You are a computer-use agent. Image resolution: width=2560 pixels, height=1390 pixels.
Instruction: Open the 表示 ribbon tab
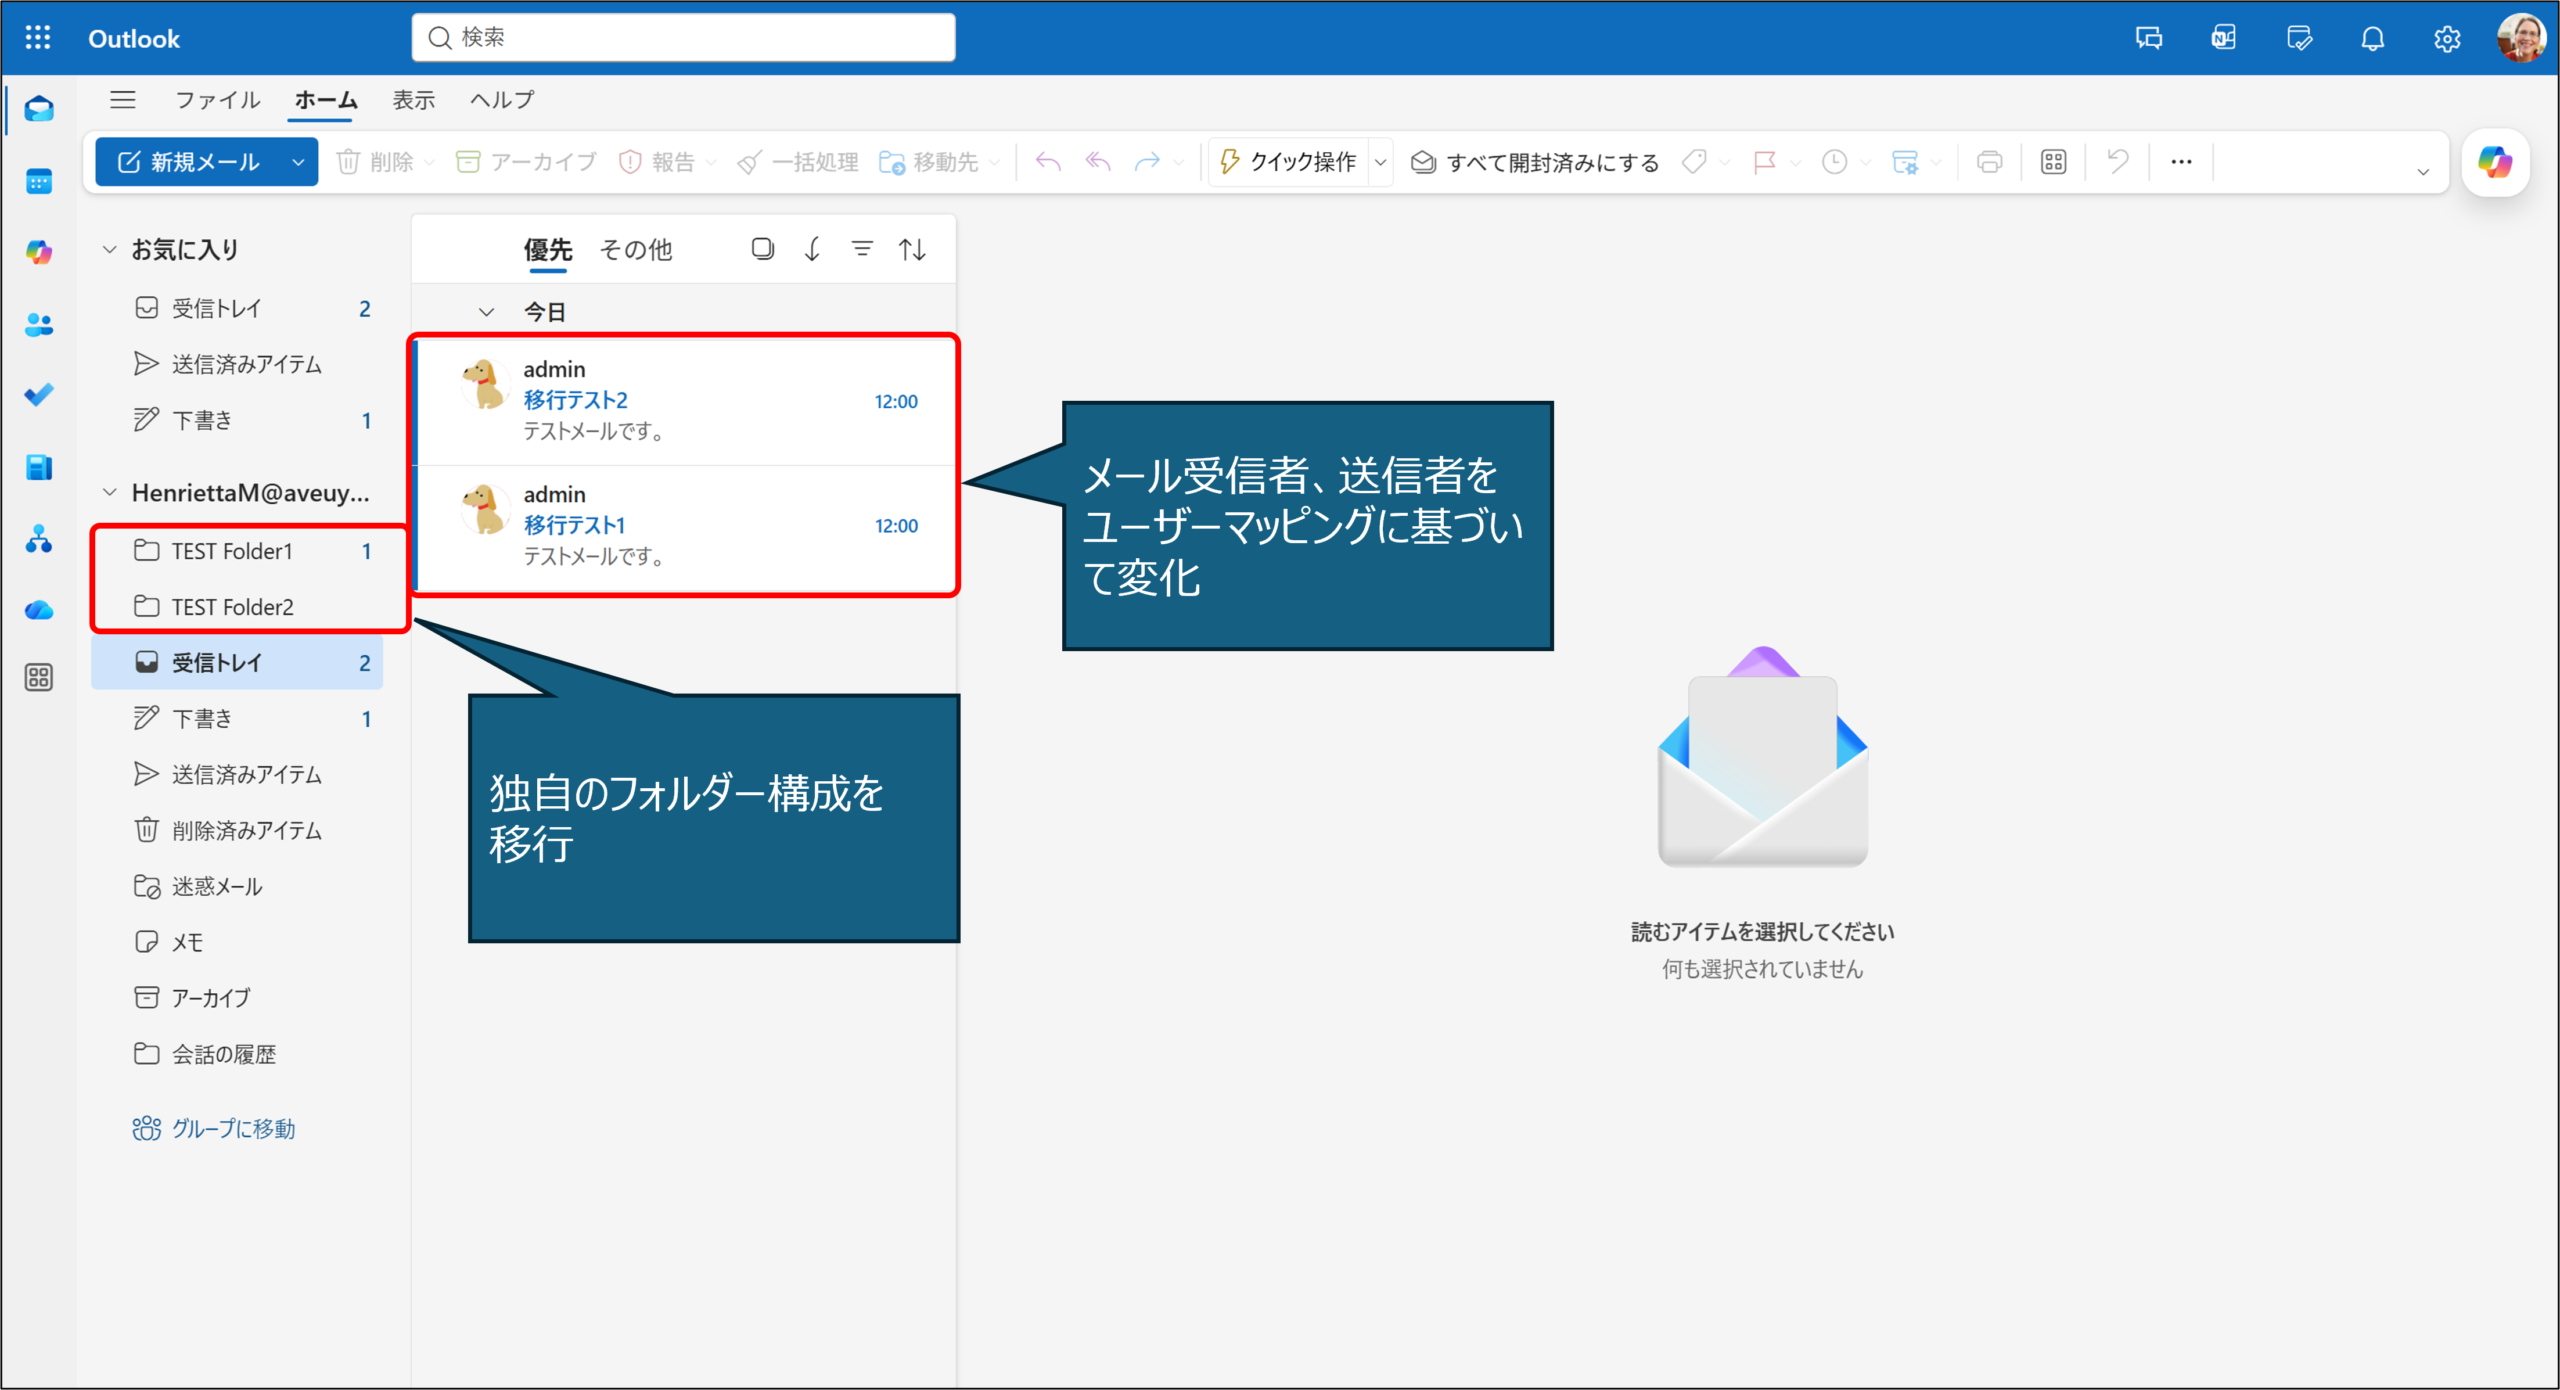tap(413, 100)
